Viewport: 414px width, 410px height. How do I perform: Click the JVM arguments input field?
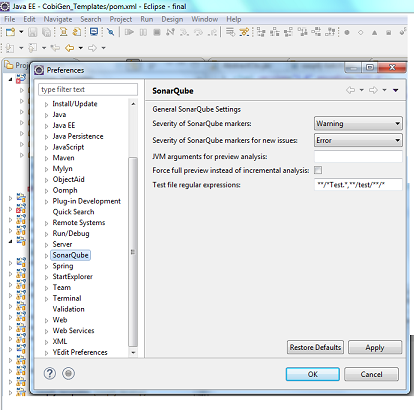tap(358, 156)
